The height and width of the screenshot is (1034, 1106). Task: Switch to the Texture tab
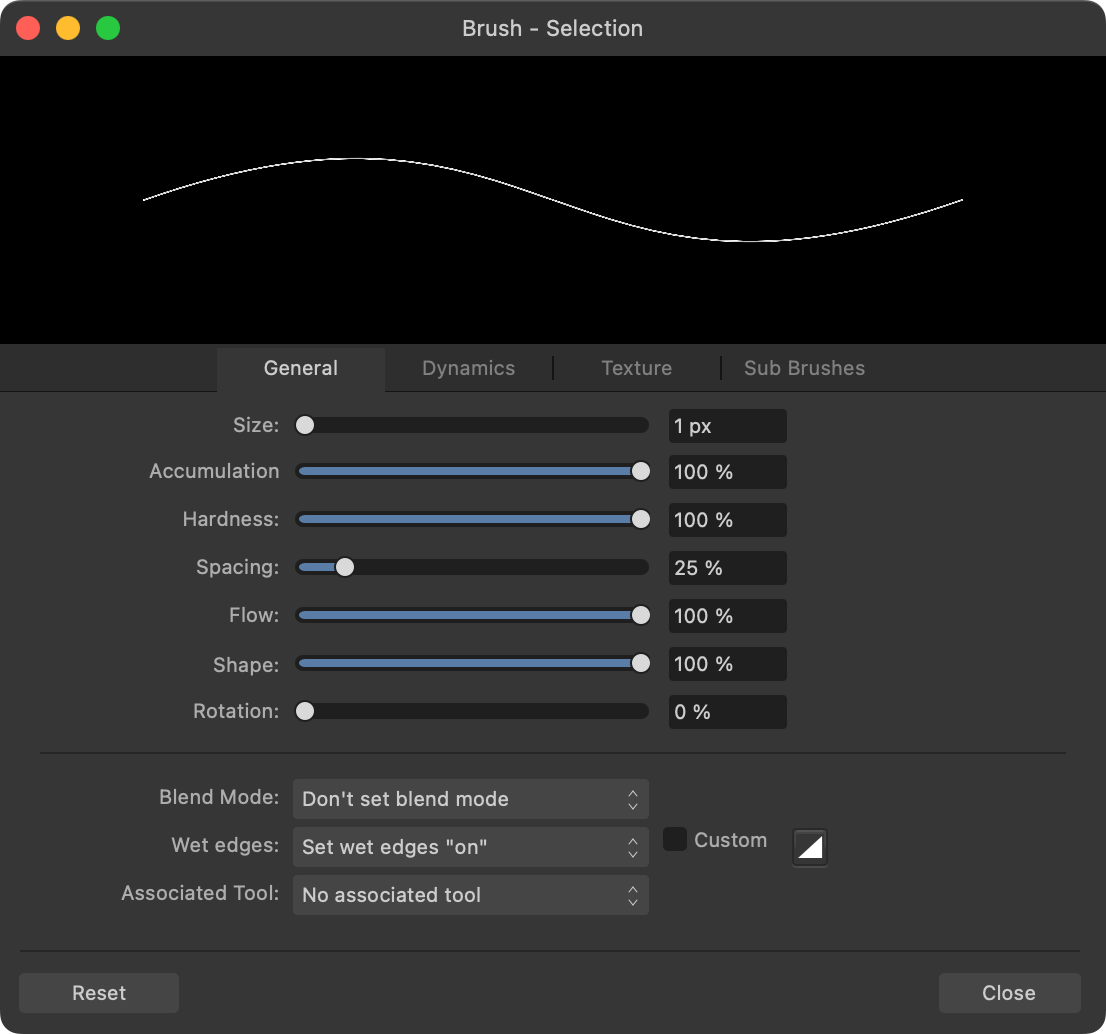pos(636,368)
